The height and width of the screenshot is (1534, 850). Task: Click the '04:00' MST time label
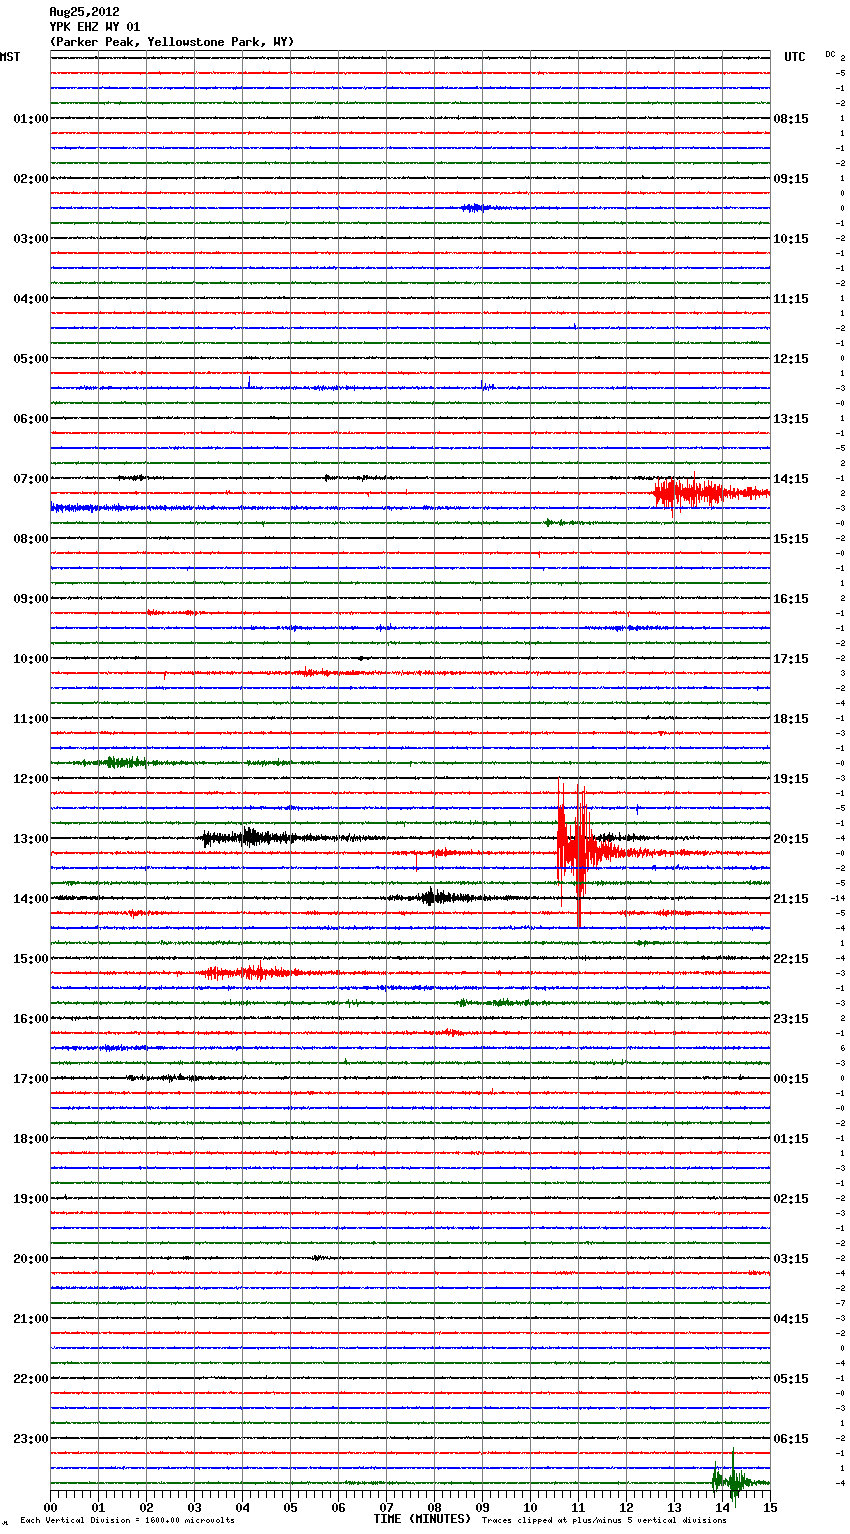pos(31,299)
